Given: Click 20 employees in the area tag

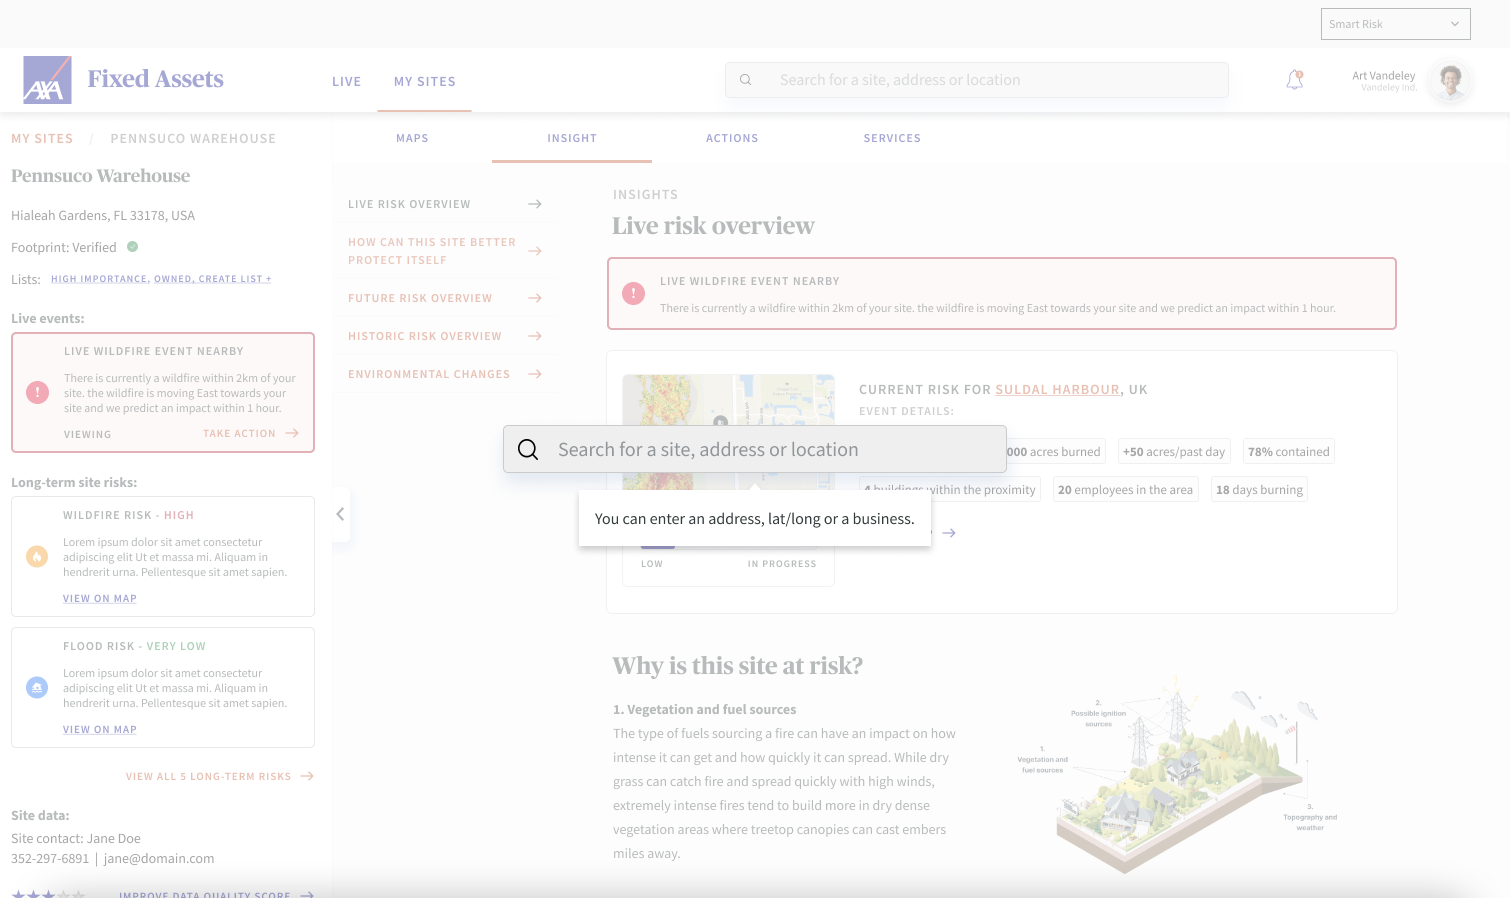Looking at the screenshot, I should (x=1125, y=490).
